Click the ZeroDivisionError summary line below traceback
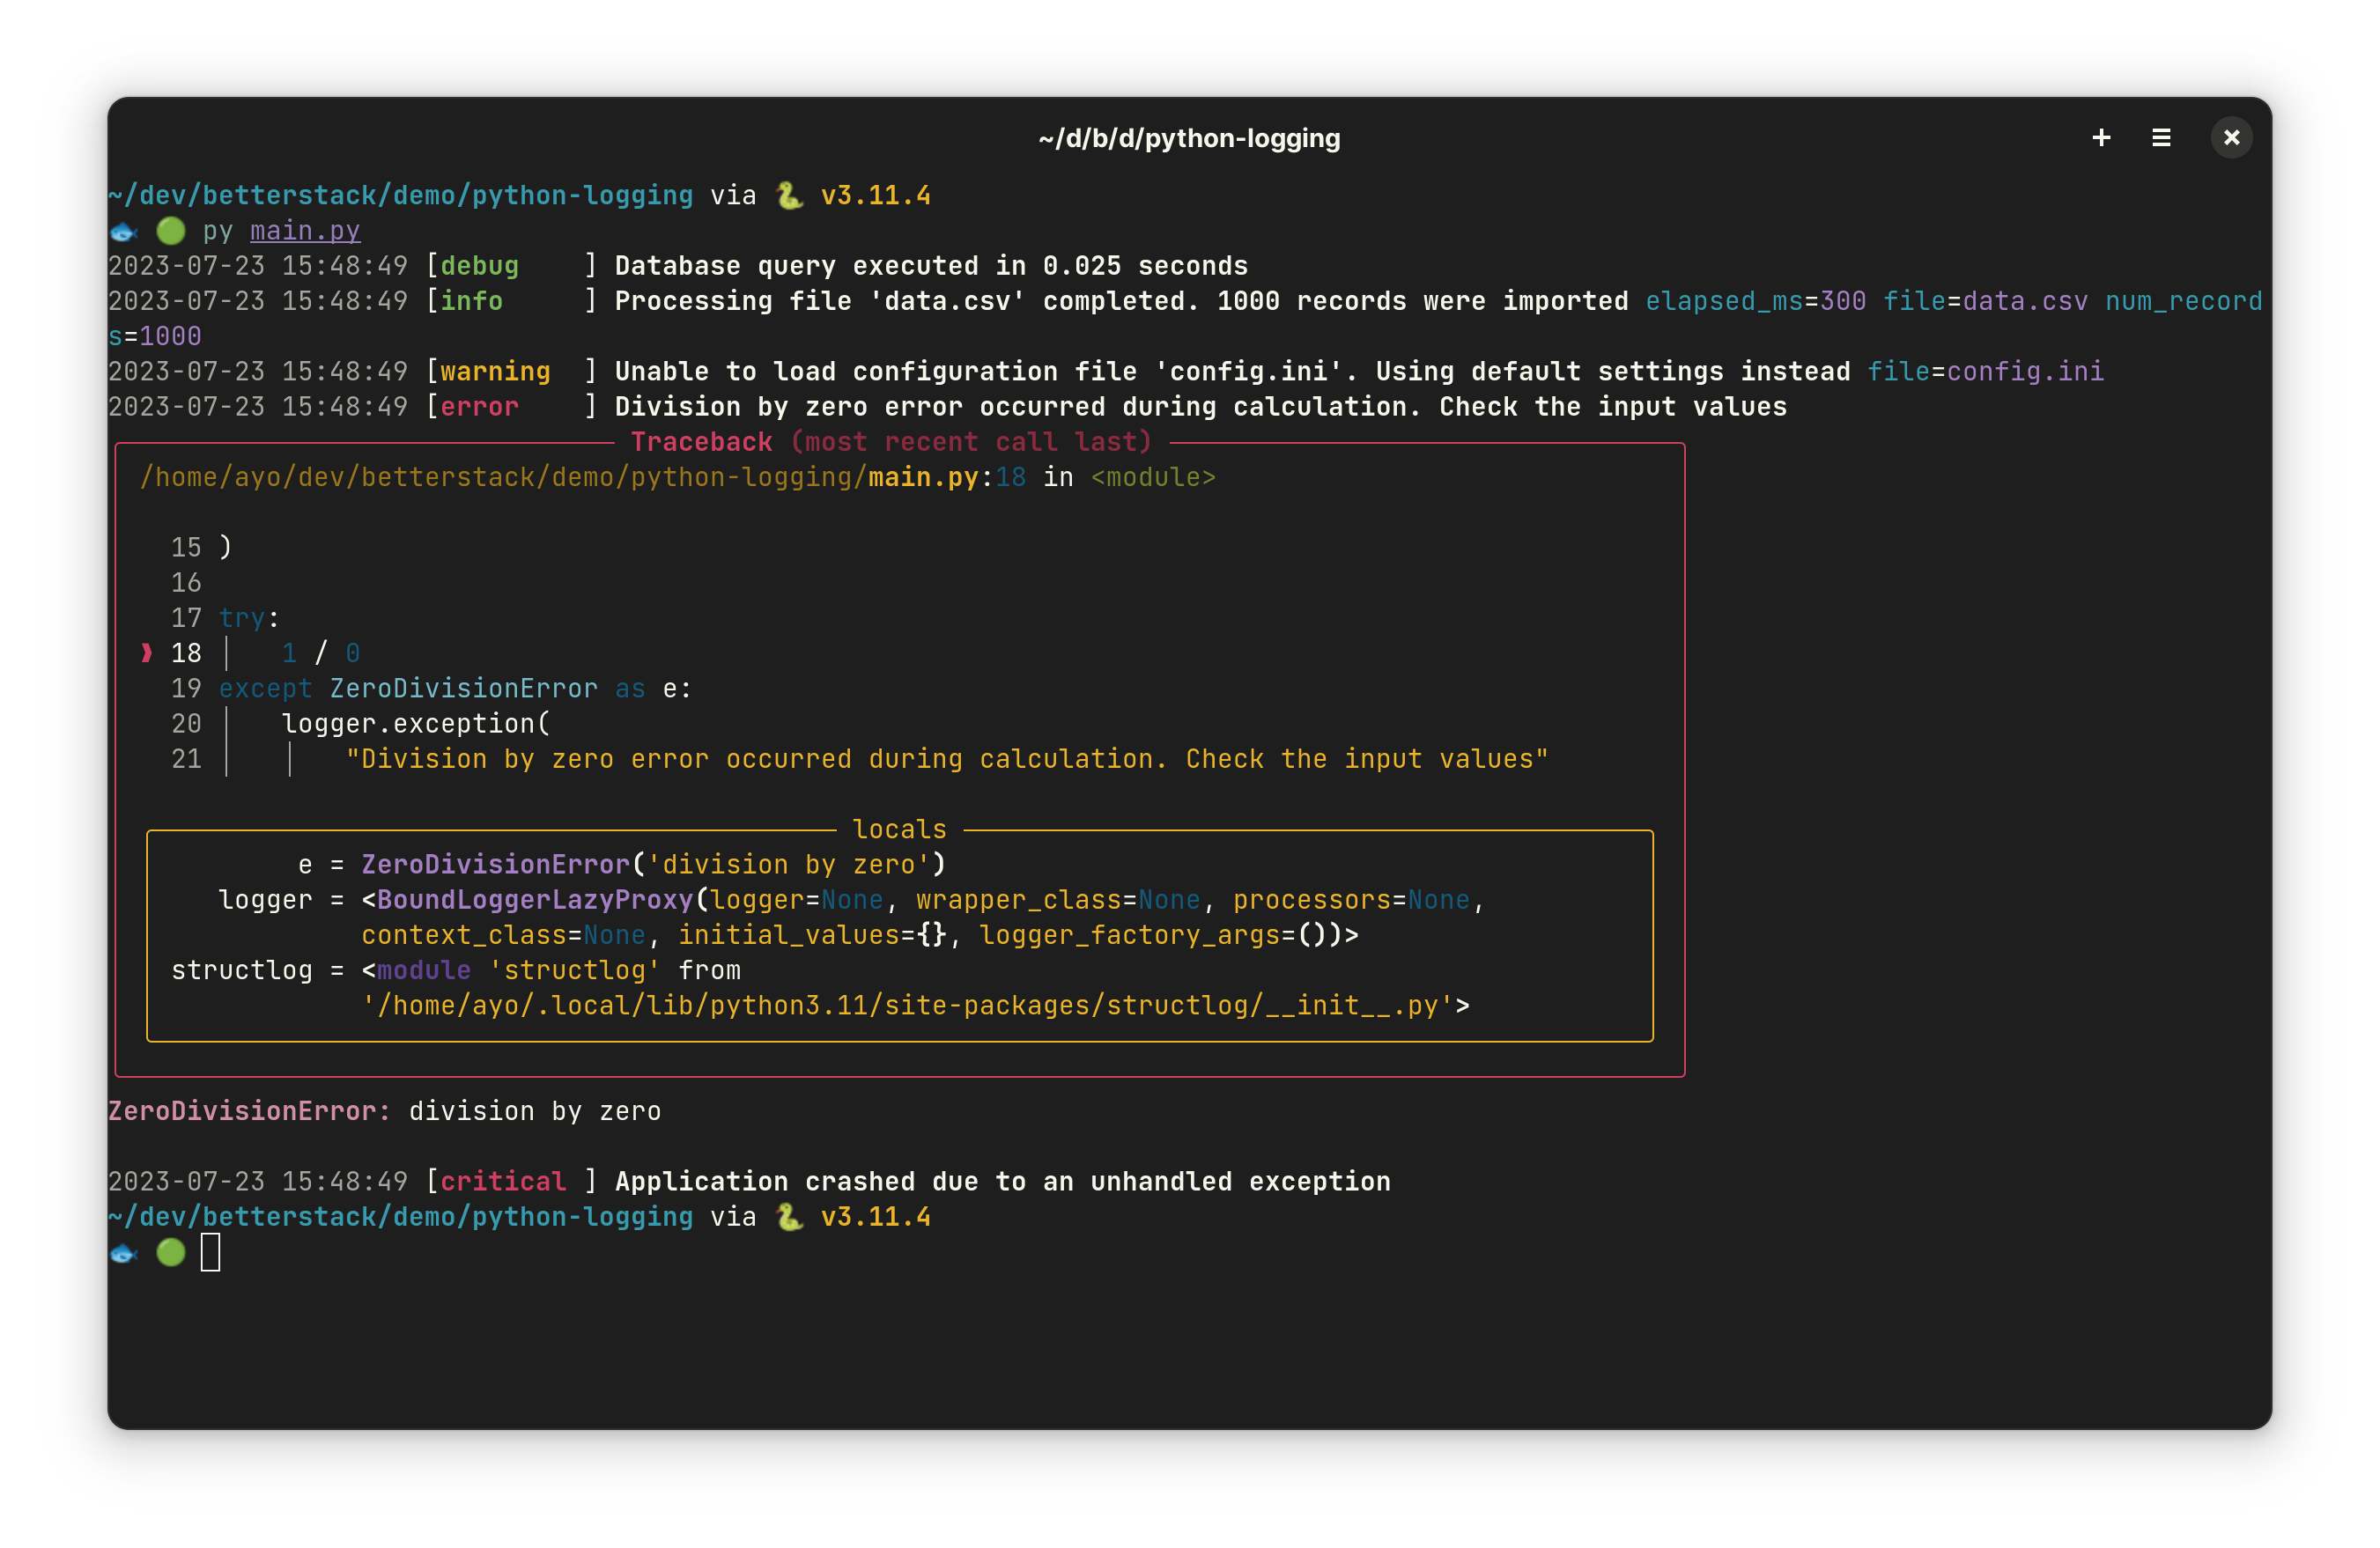This screenshot has height=1548, width=2380. point(384,1111)
